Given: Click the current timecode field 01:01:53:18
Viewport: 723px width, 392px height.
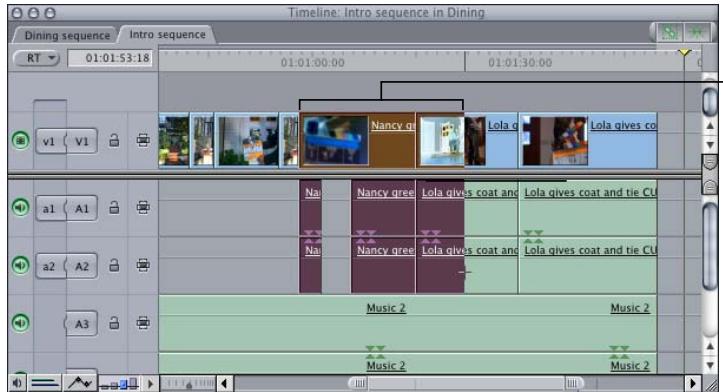Looking at the screenshot, I should pyautogui.click(x=110, y=58).
